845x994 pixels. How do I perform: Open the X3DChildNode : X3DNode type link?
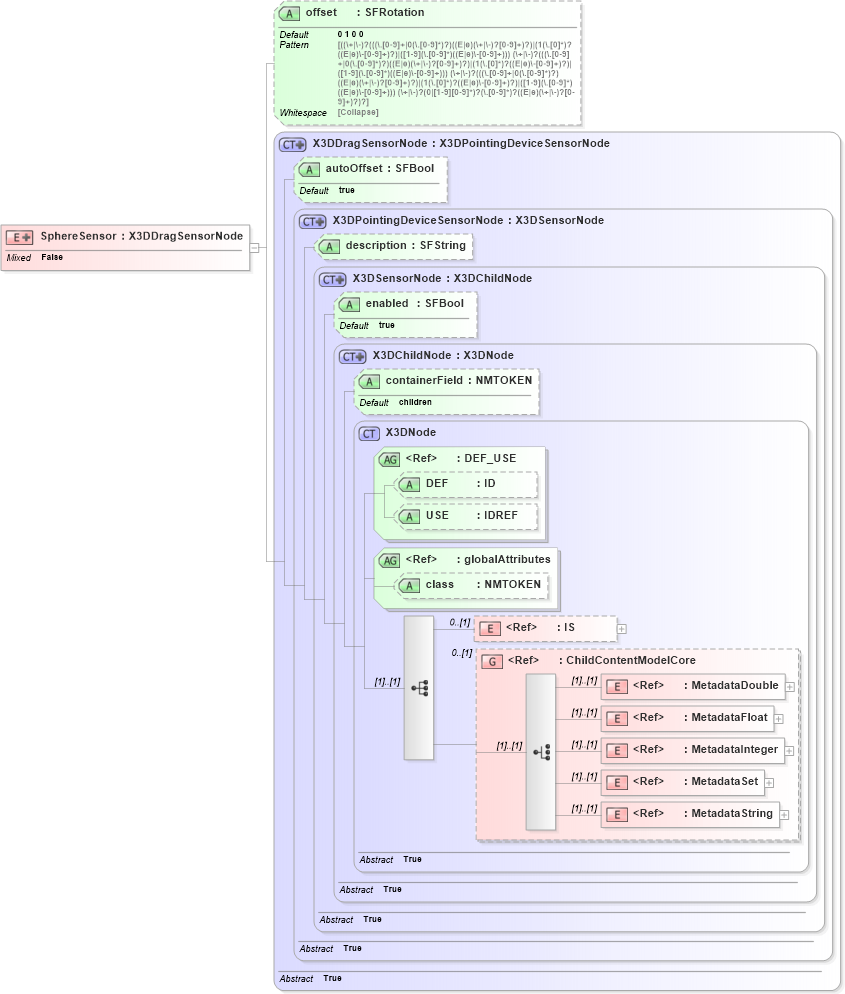[x=443, y=356]
